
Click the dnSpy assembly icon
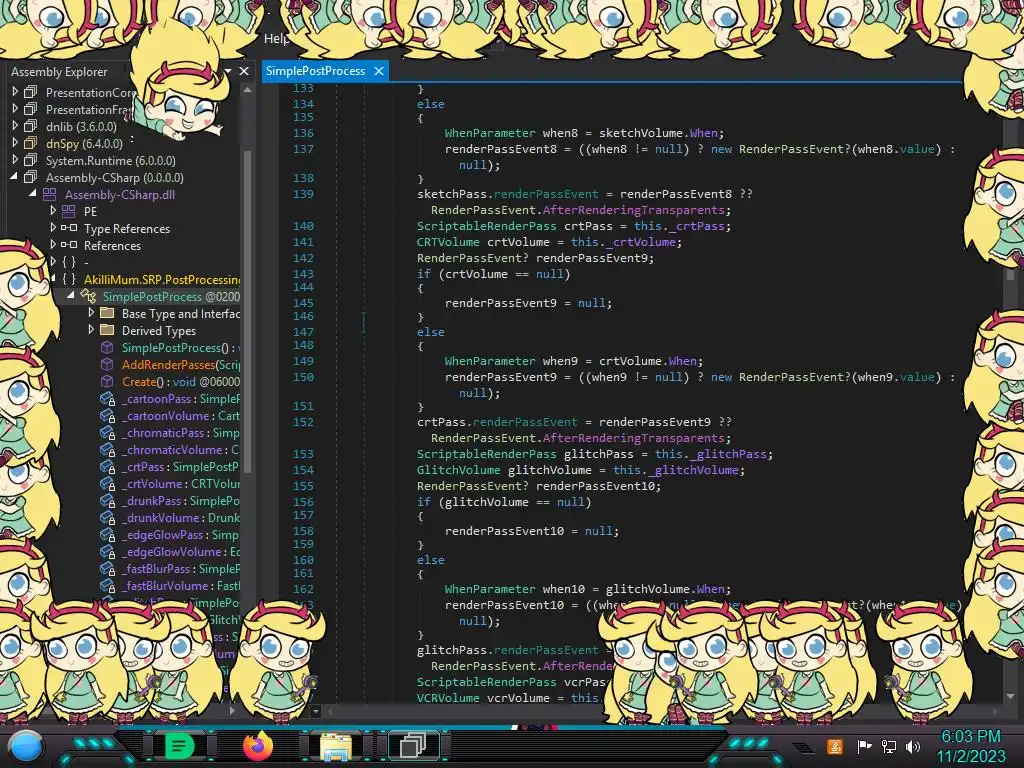click(31, 143)
